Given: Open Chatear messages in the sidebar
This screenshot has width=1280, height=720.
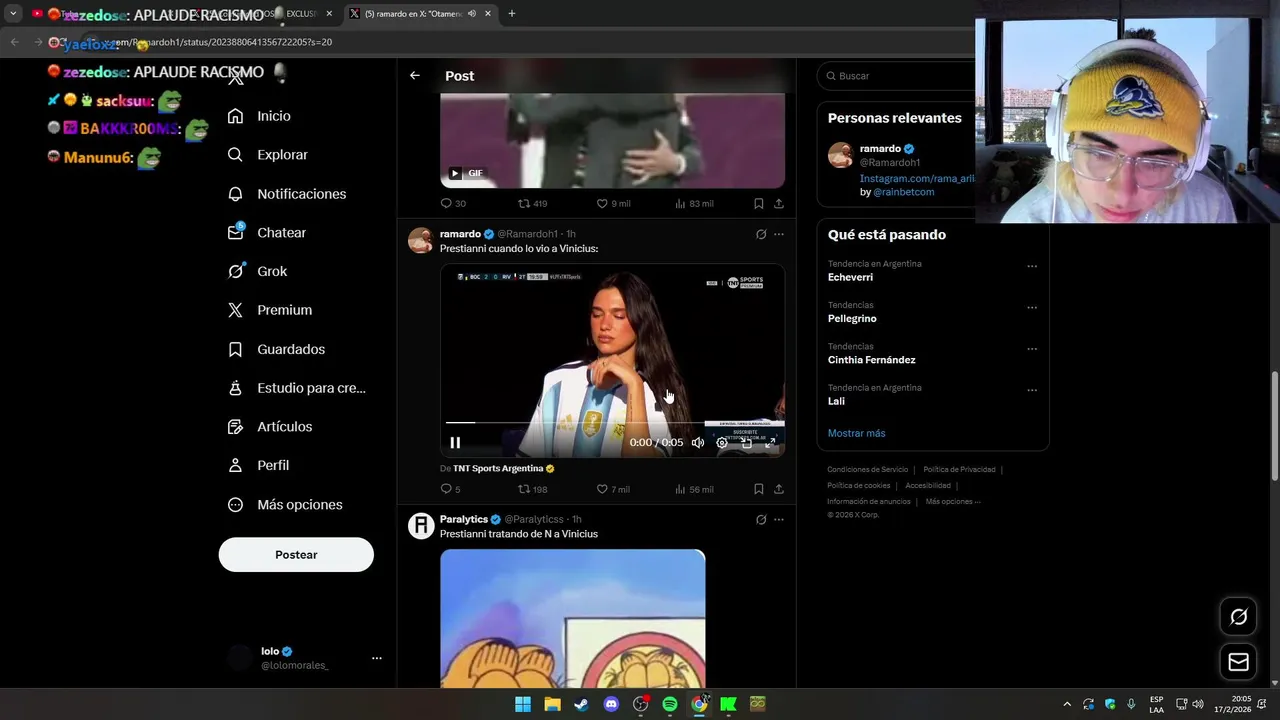Looking at the screenshot, I should [267, 232].
